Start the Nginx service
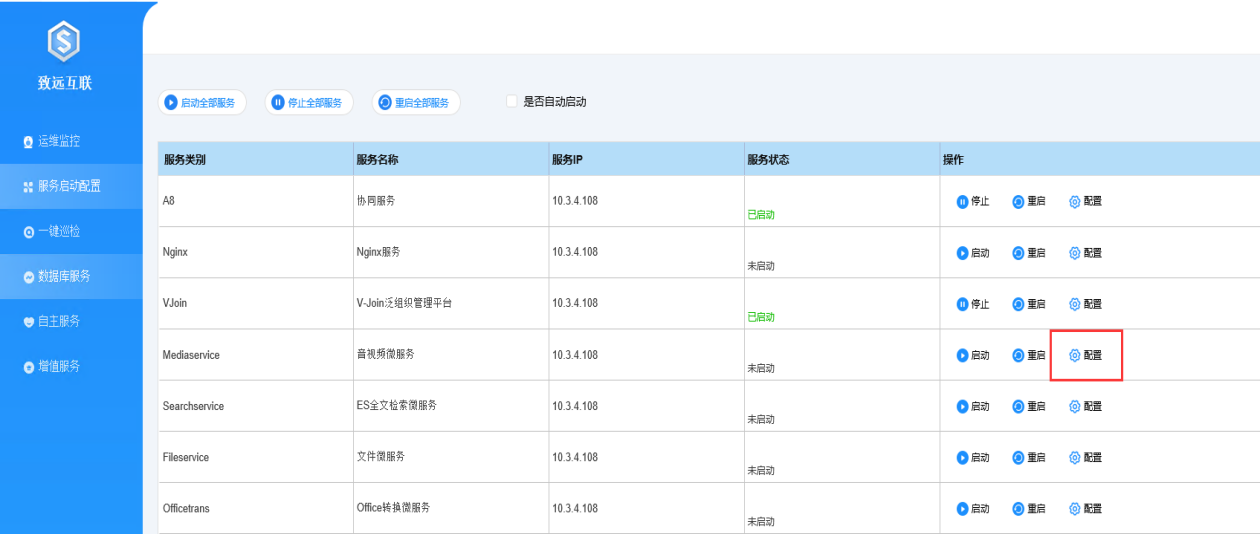The width and height of the screenshot is (1260, 534). point(973,252)
